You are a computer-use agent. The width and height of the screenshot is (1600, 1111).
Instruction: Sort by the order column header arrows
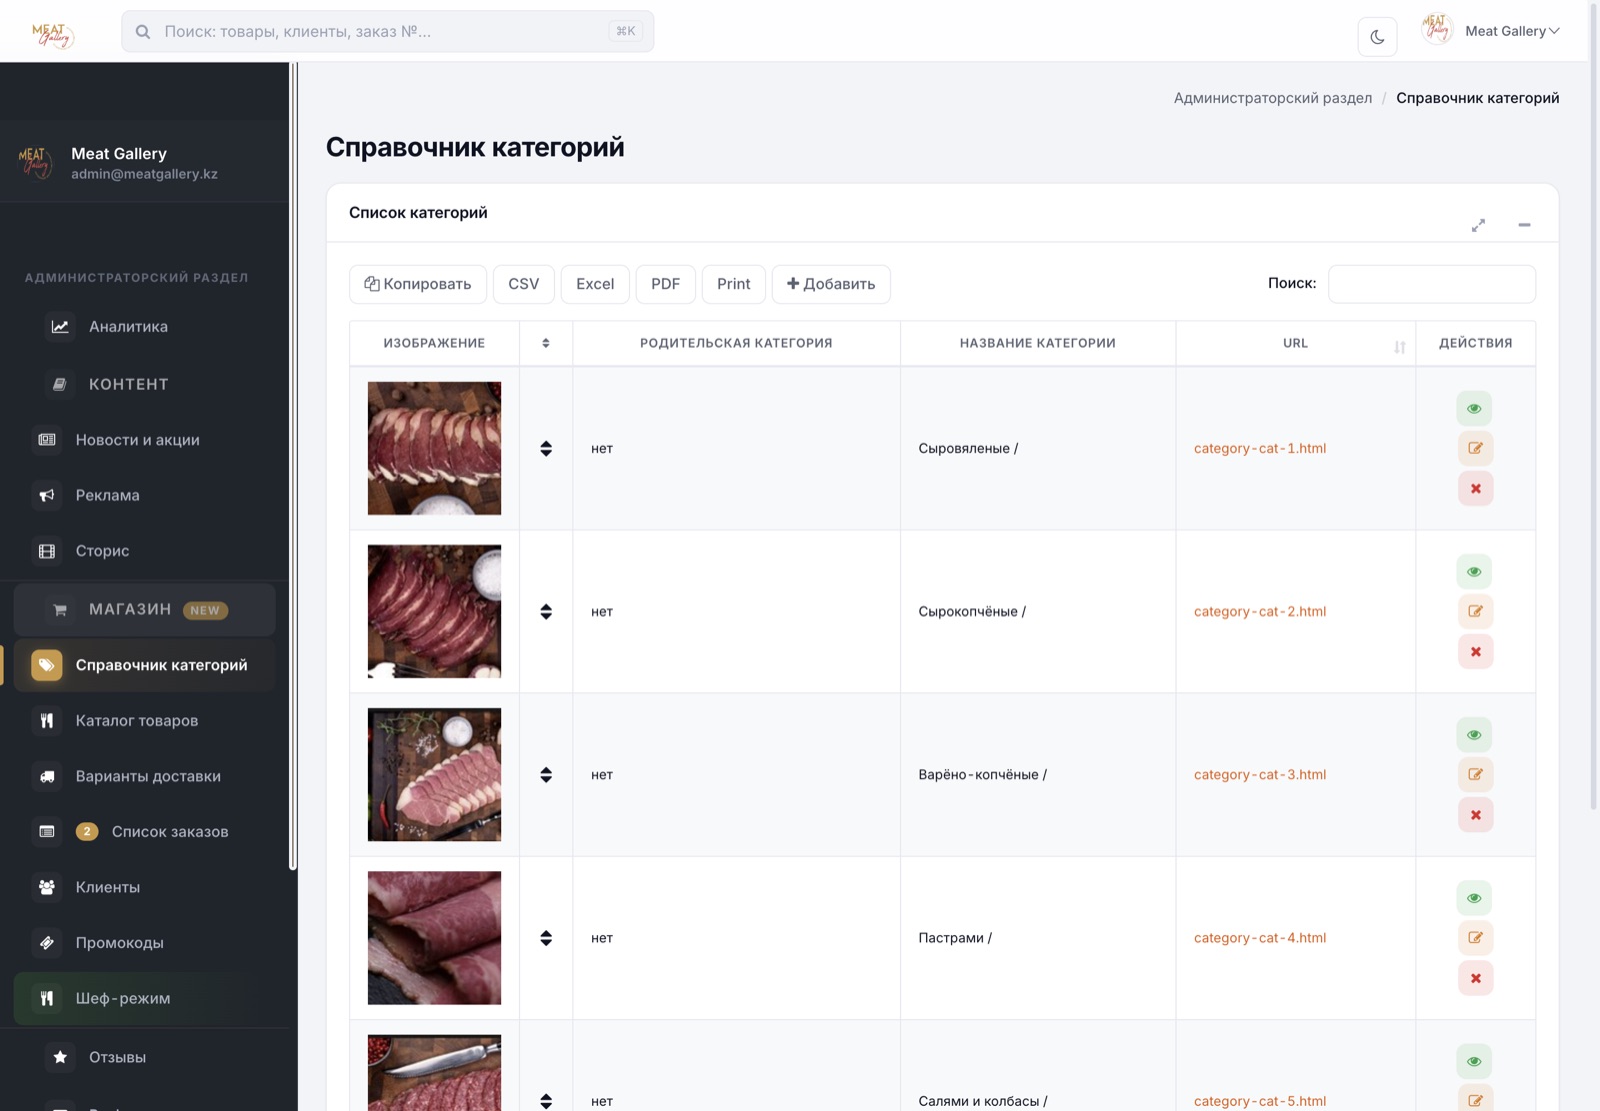tap(546, 344)
